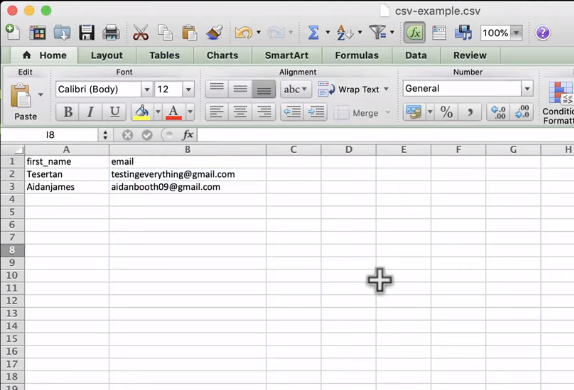Select the Cut scissors icon

tap(141, 33)
